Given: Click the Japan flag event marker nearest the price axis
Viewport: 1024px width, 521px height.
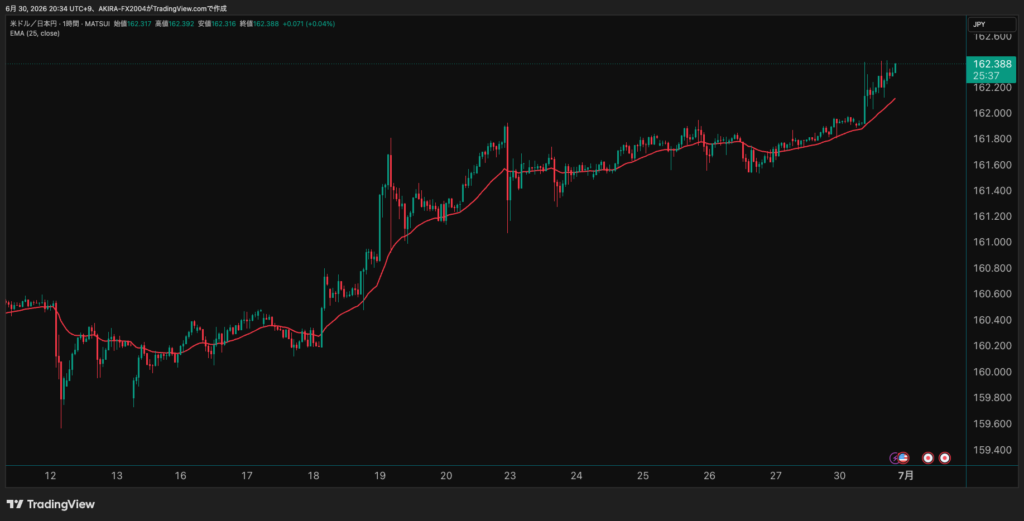Looking at the screenshot, I should [x=944, y=458].
